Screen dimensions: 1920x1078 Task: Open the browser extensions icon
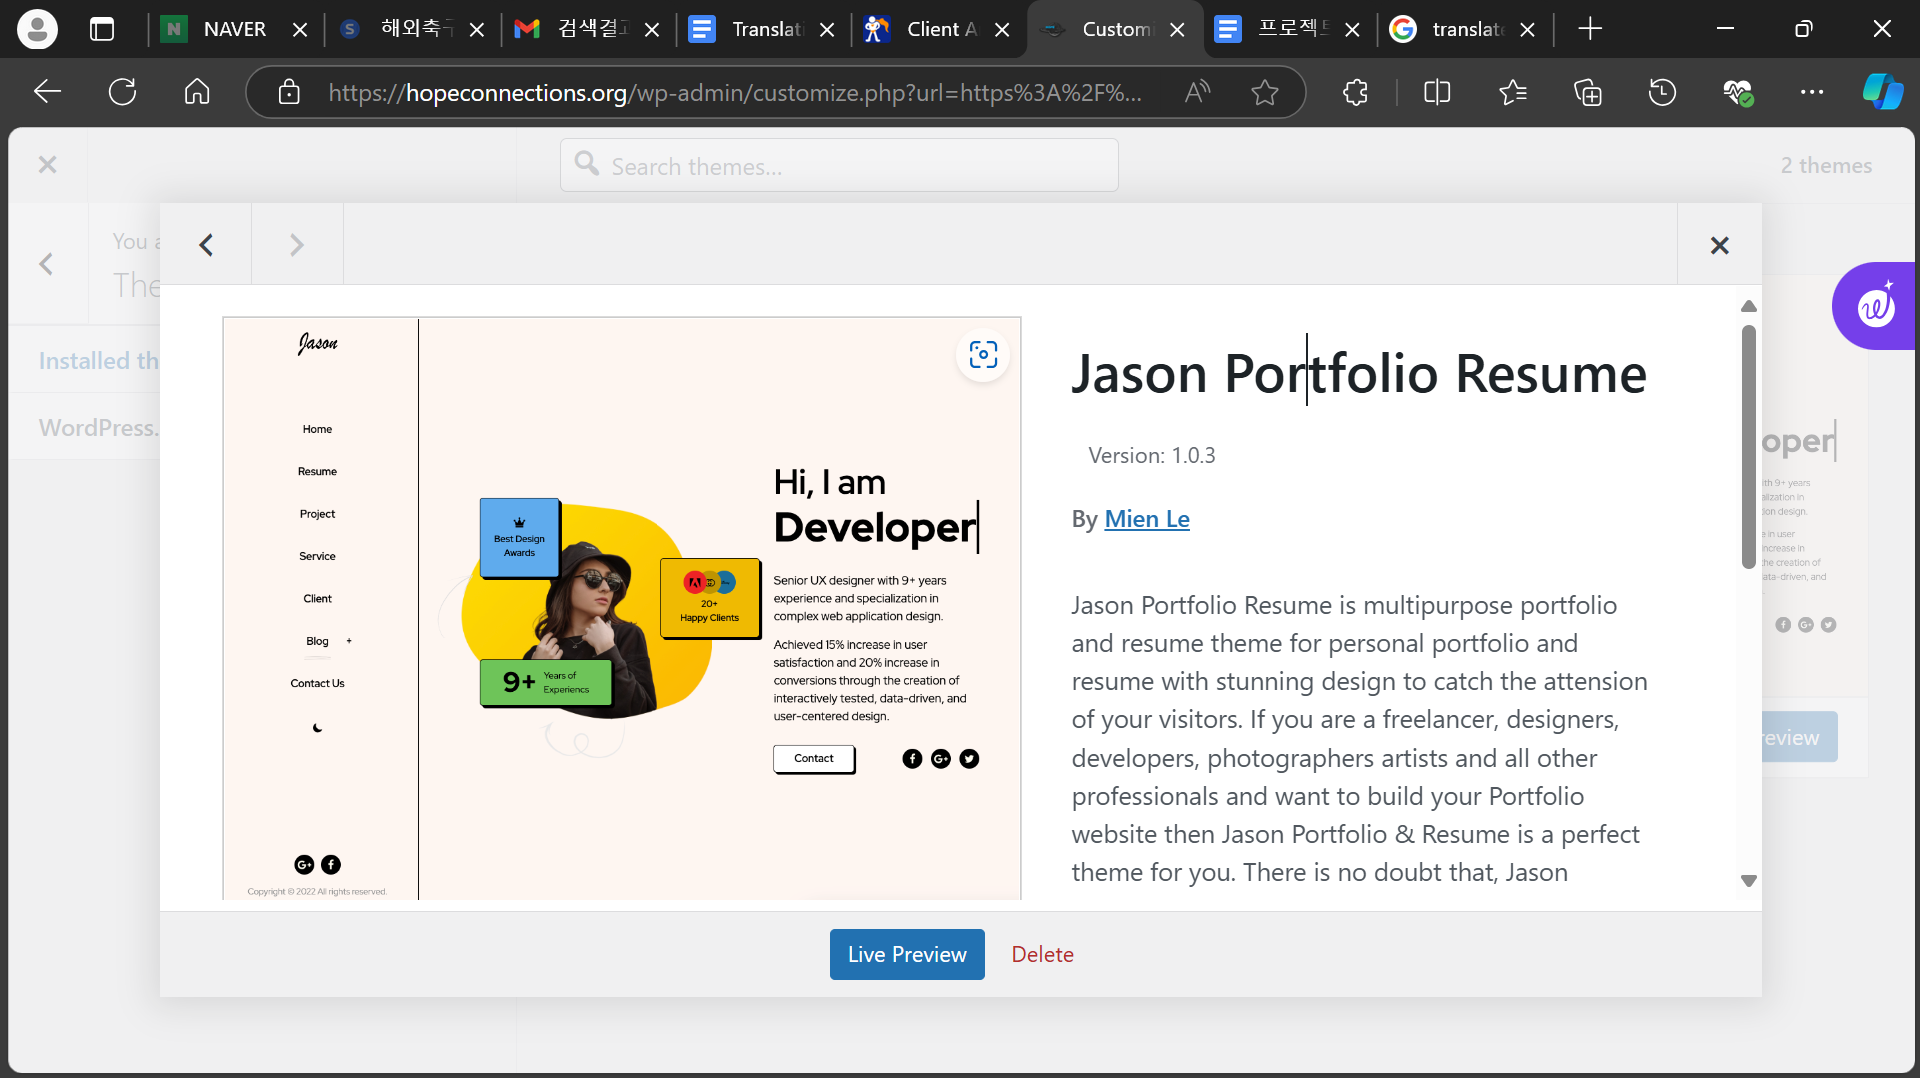(x=1355, y=92)
